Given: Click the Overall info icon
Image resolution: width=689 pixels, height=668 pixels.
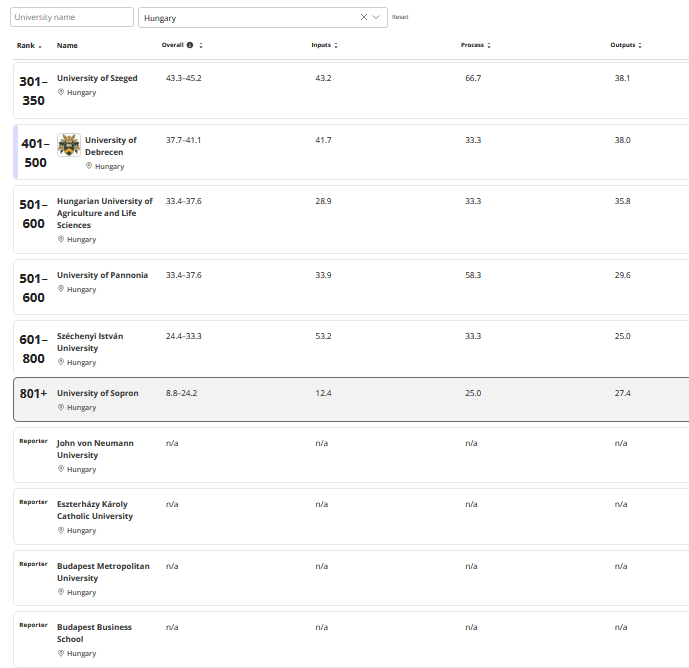Looking at the screenshot, I should (x=190, y=45).
